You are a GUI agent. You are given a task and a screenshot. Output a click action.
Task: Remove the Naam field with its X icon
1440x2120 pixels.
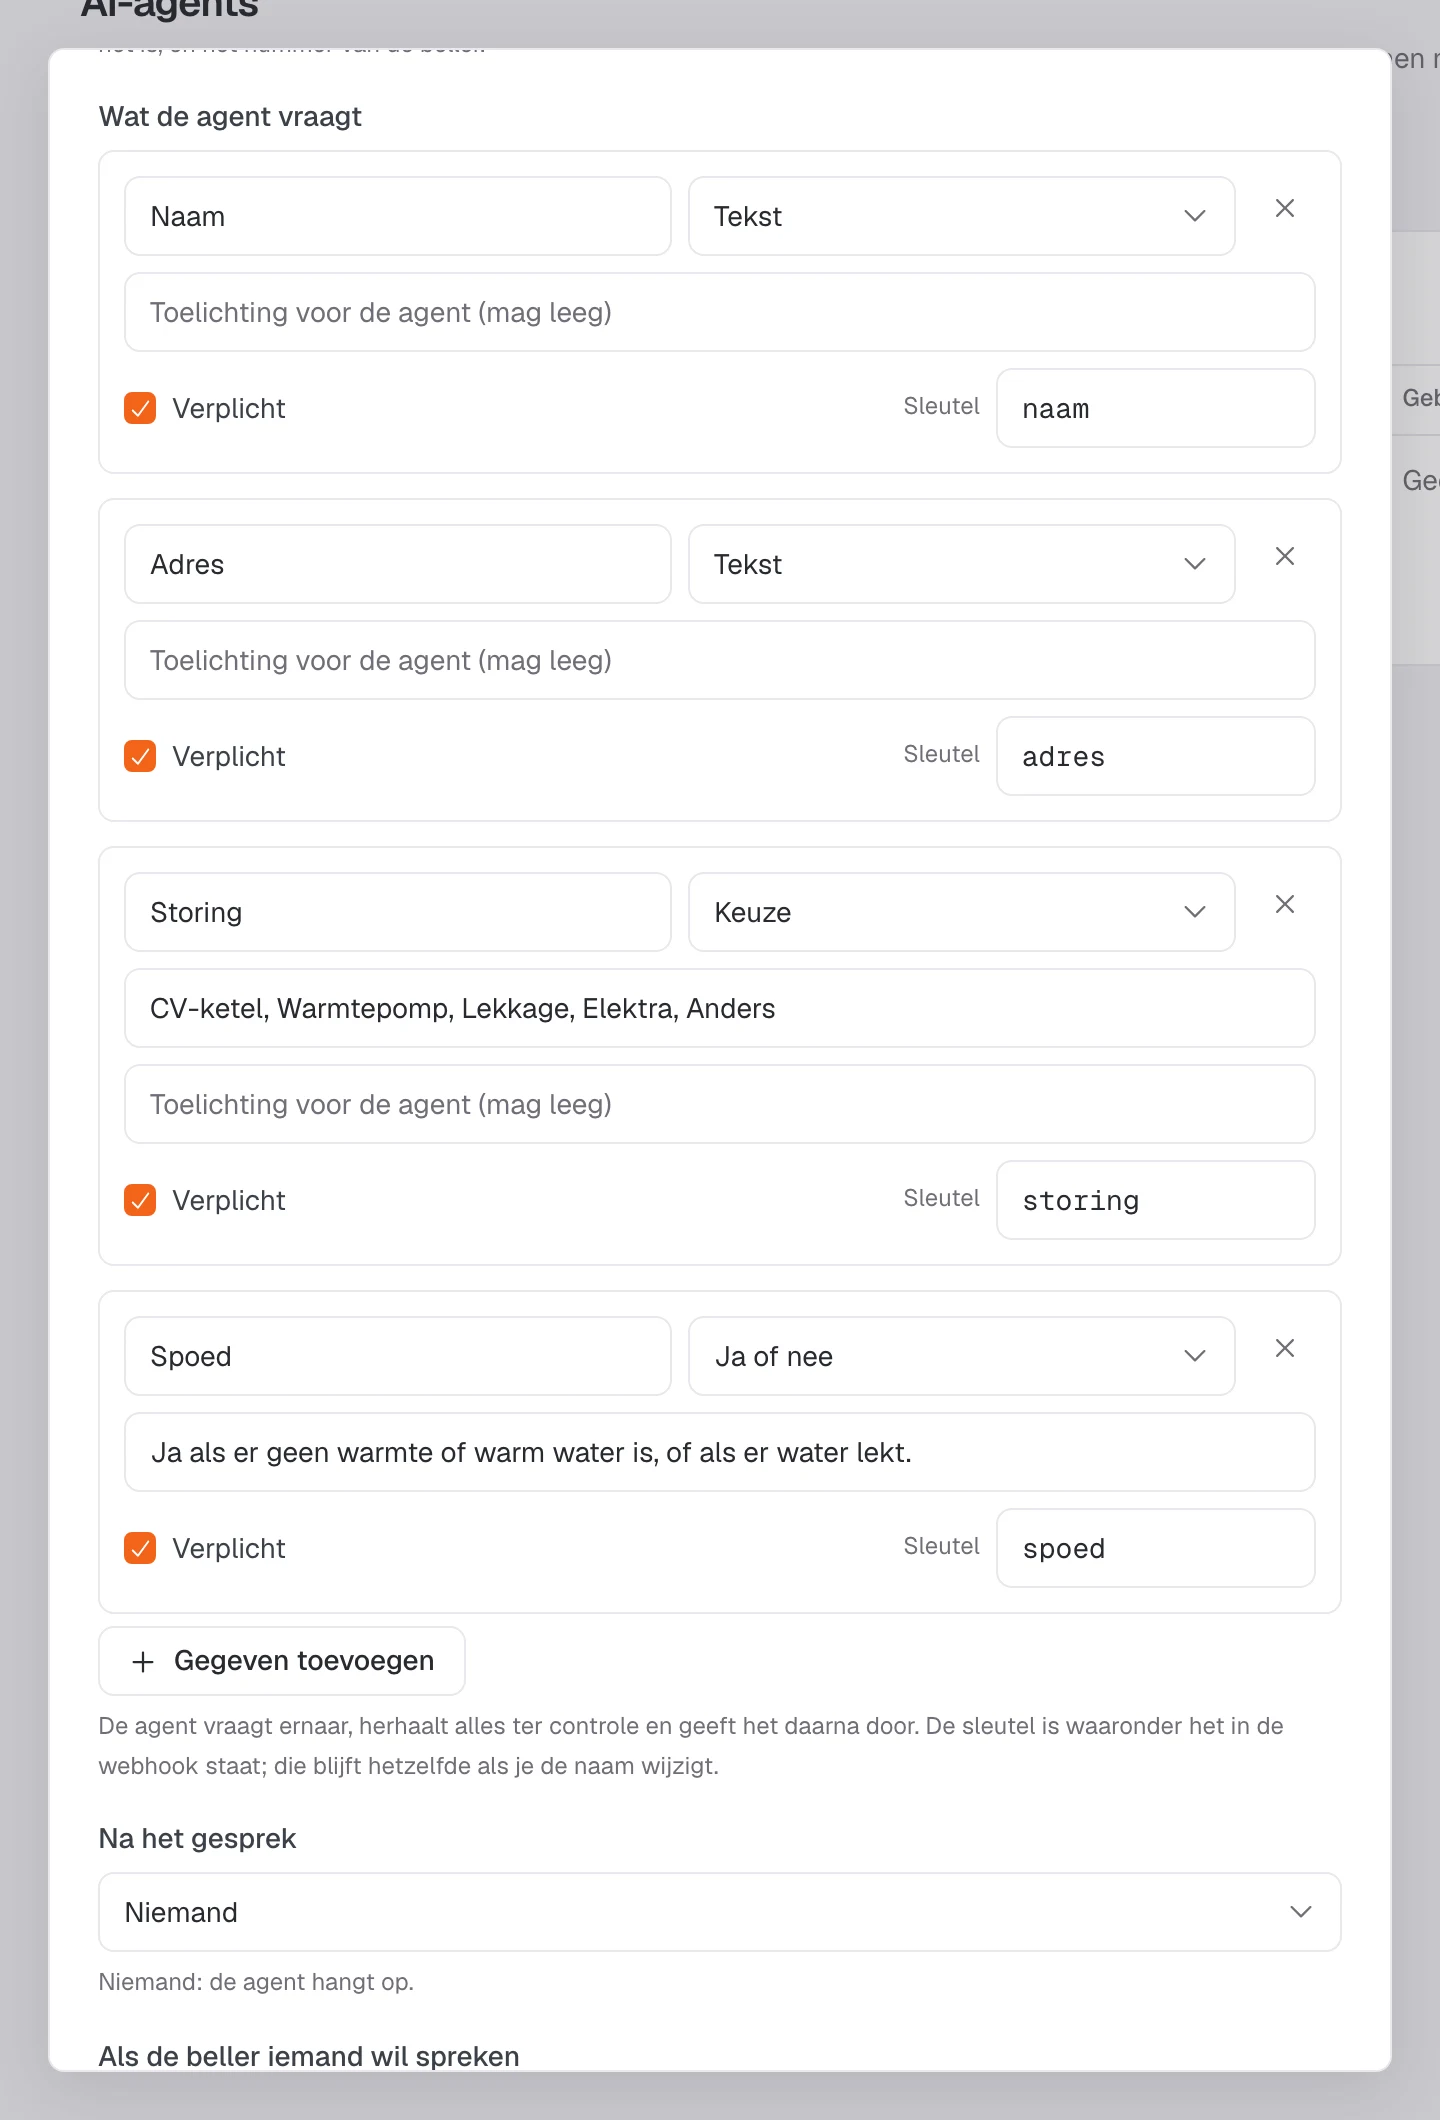[1285, 208]
